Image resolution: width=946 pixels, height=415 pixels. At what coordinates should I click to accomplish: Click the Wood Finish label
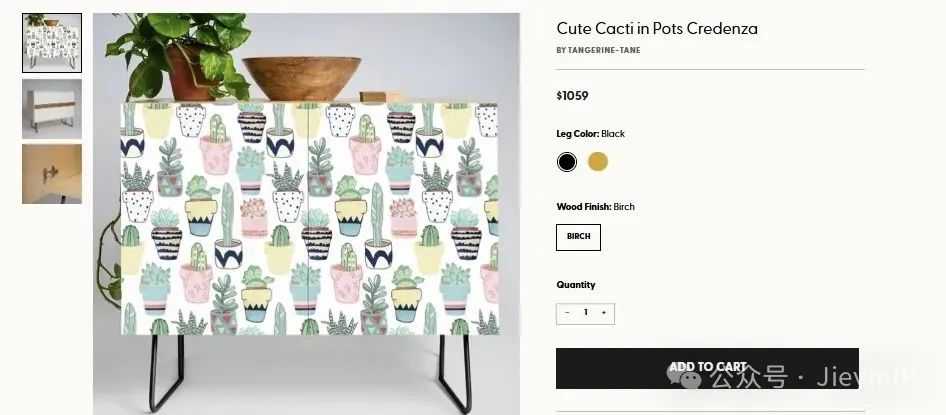pos(583,207)
